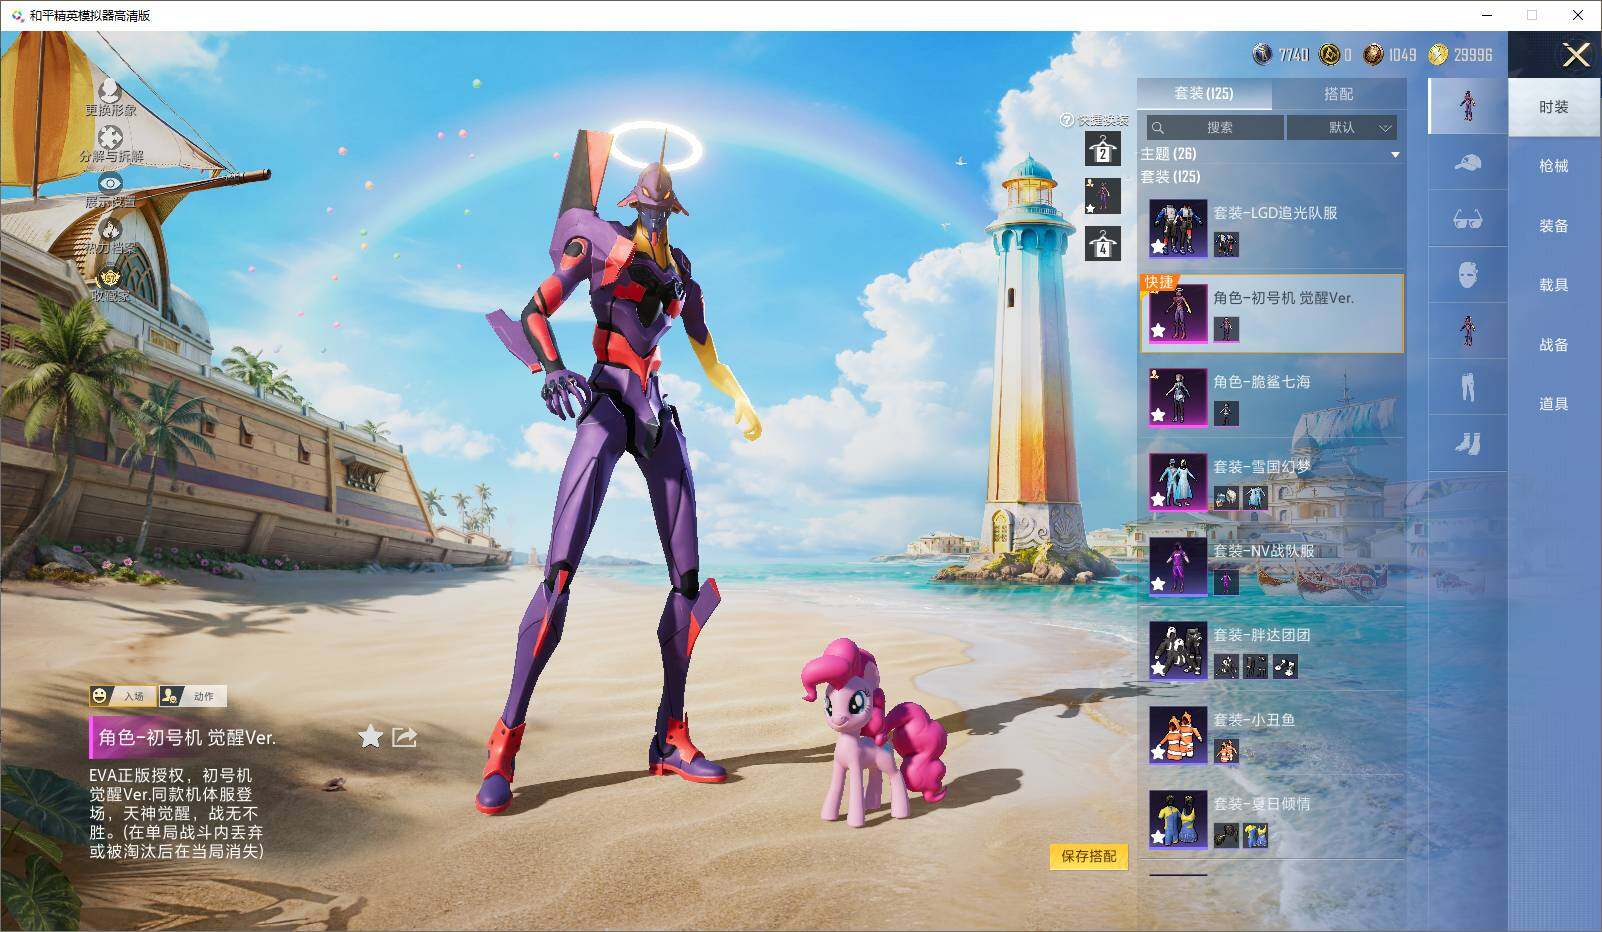The image size is (1602, 932).
Task: Toggle star on 胖达团团 thumbnail
Action: [x=1158, y=668]
